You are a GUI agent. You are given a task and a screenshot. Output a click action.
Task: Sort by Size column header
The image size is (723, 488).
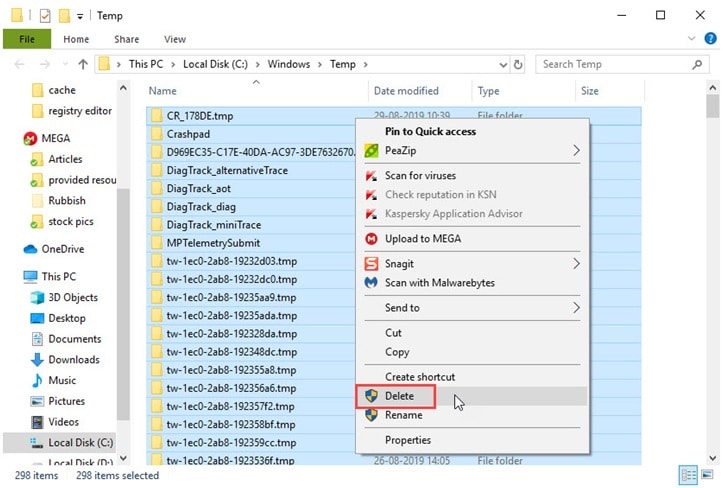[589, 91]
